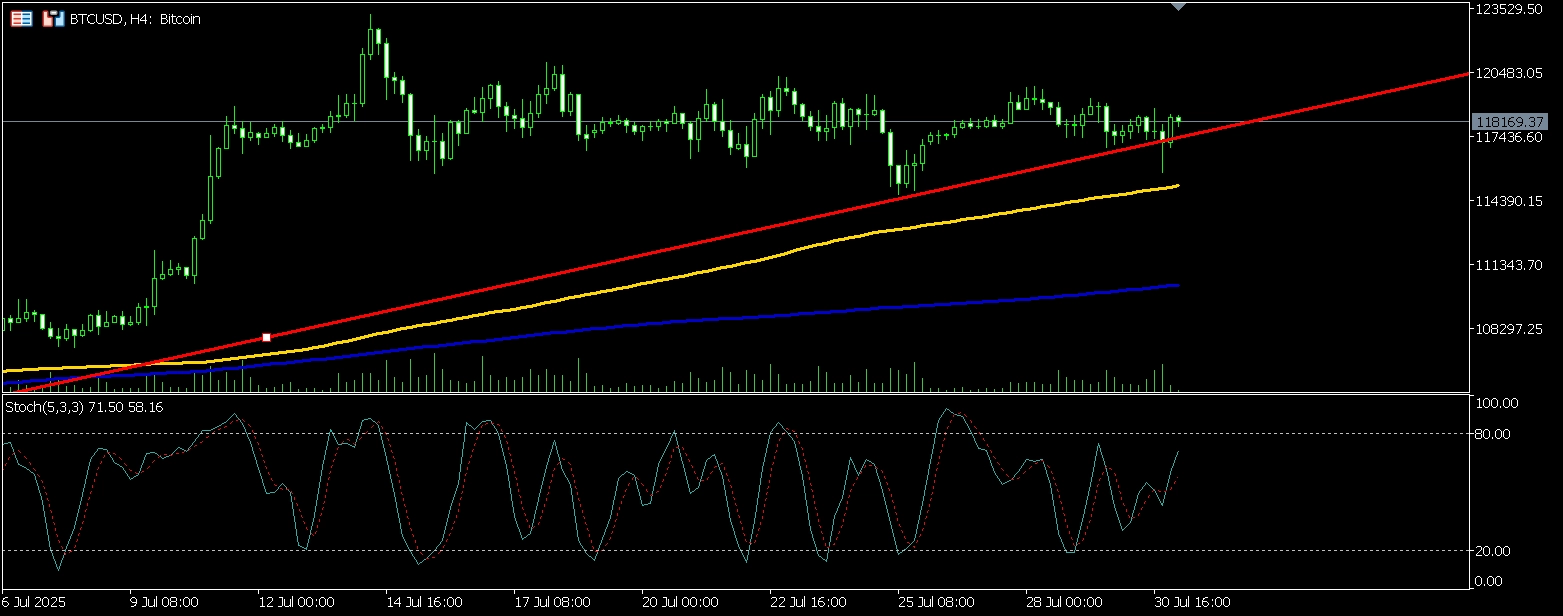Click the stochastic 80.00 level label
The width and height of the screenshot is (1563, 616).
pyautogui.click(x=1495, y=434)
